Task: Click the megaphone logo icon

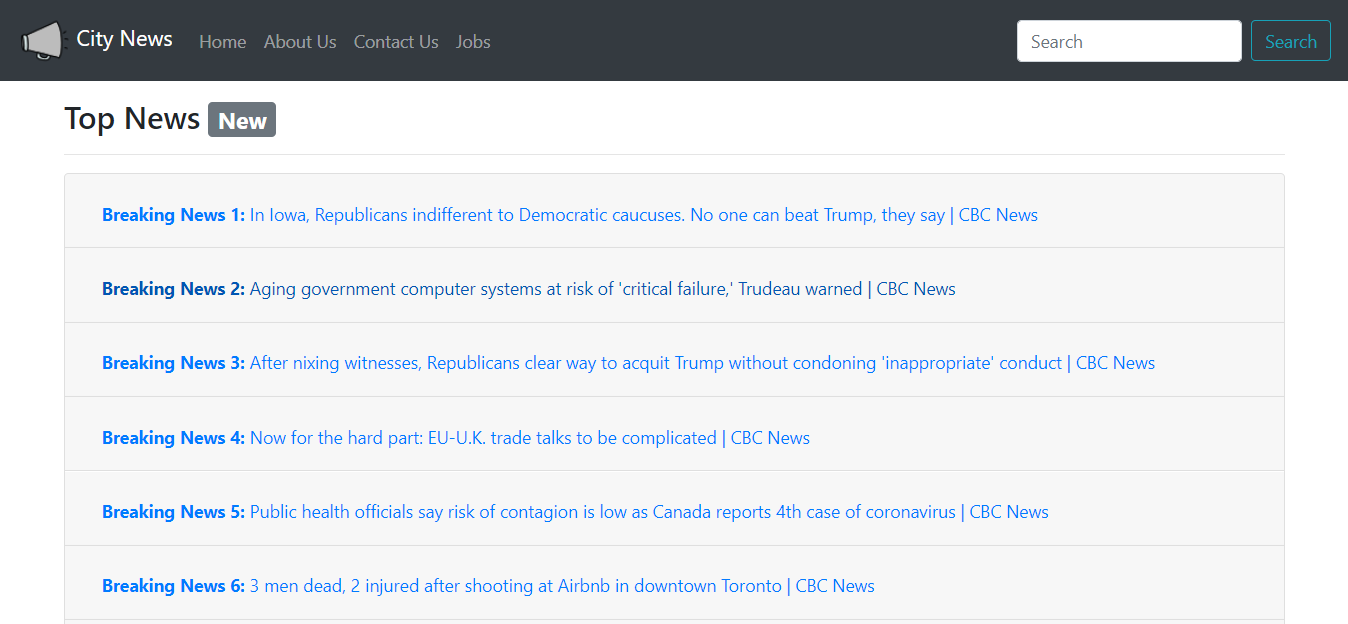Action: tap(42, 41)
